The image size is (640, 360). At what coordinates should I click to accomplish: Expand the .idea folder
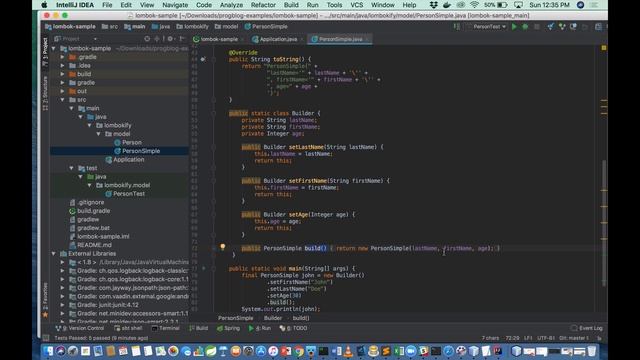pos(62,65)
